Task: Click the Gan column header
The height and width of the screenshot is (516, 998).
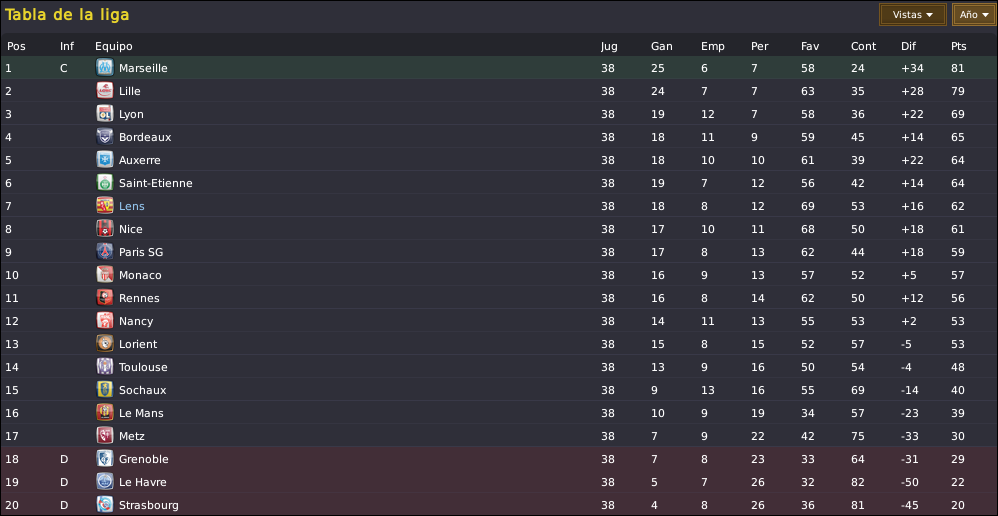Action: pyautogui.click(x=661, y=46)
